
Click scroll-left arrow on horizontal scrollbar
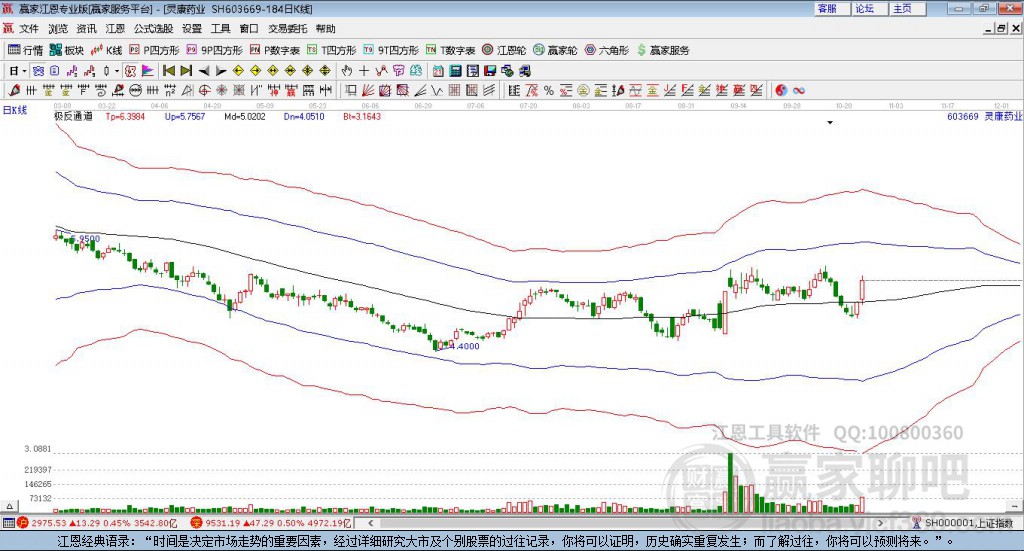pyautogui.click(x=370, y=523)
